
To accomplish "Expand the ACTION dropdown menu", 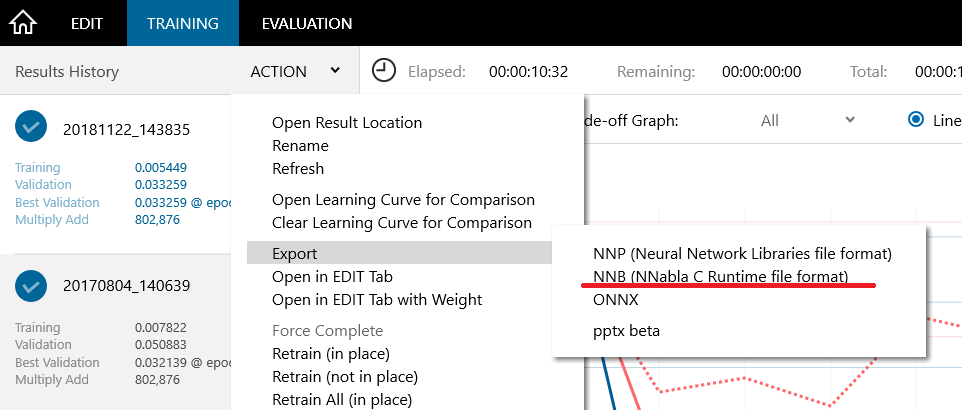I will tap(295, 71).
